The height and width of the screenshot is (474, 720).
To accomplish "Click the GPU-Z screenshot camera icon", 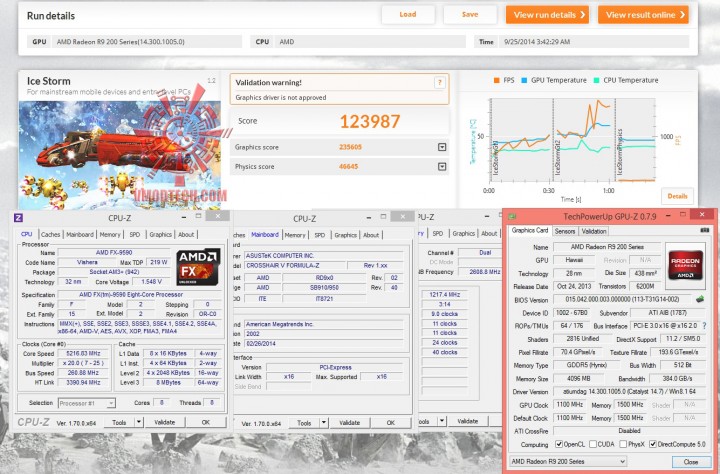I will click(x=704, y=230).
